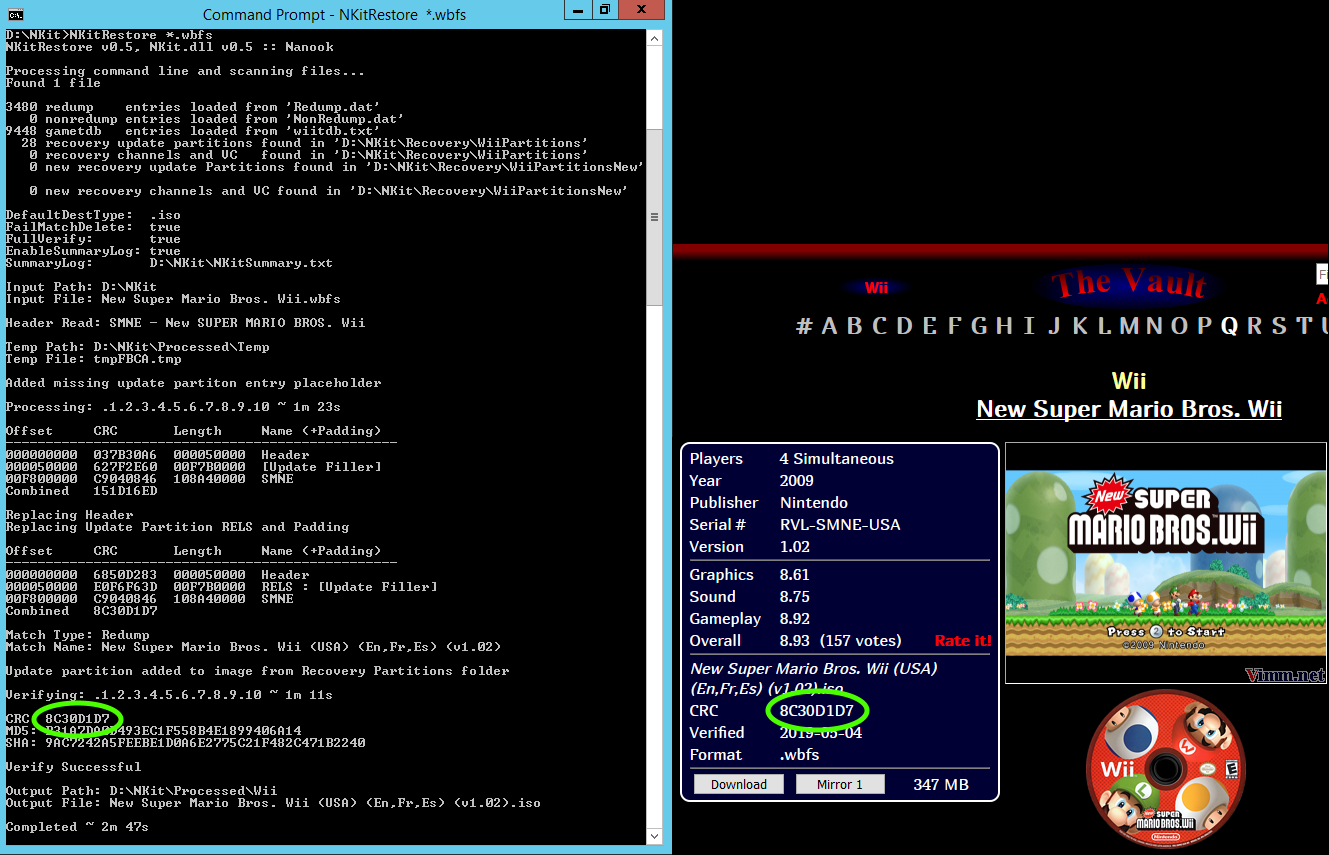Click the Temp File: tmpFBCA.tmp line
This screenshot has width=1329, height=855.
(93, 359)
